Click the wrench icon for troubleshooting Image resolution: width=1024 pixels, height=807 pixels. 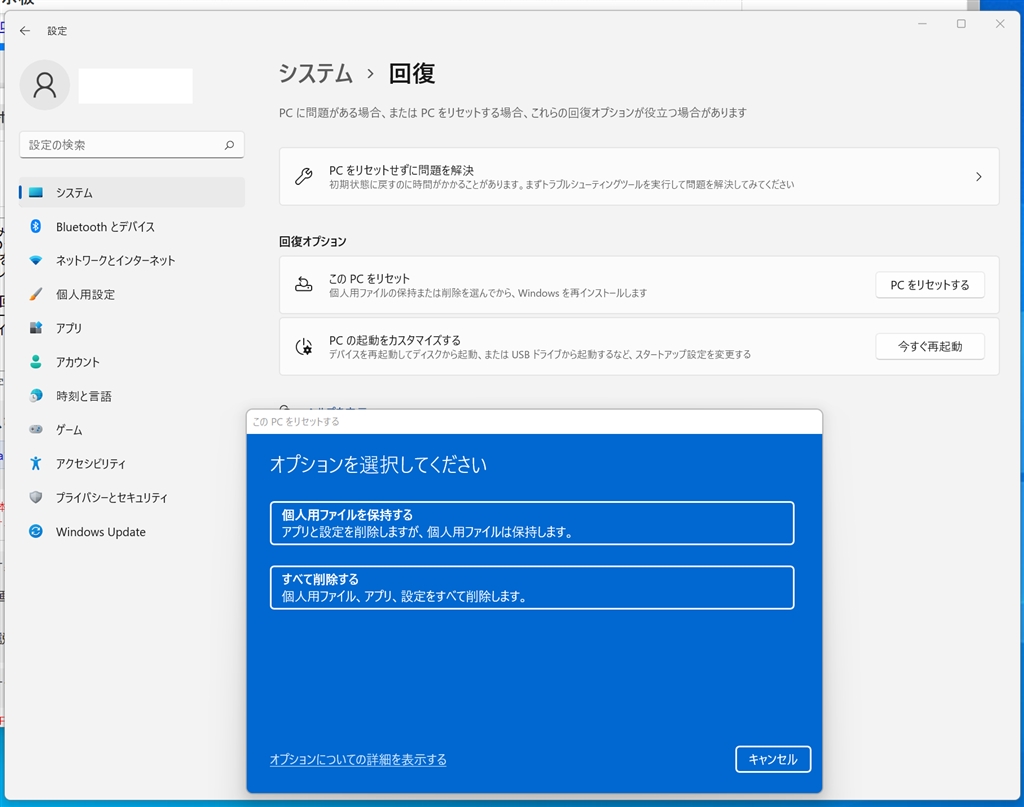click(x=304, y=176)
